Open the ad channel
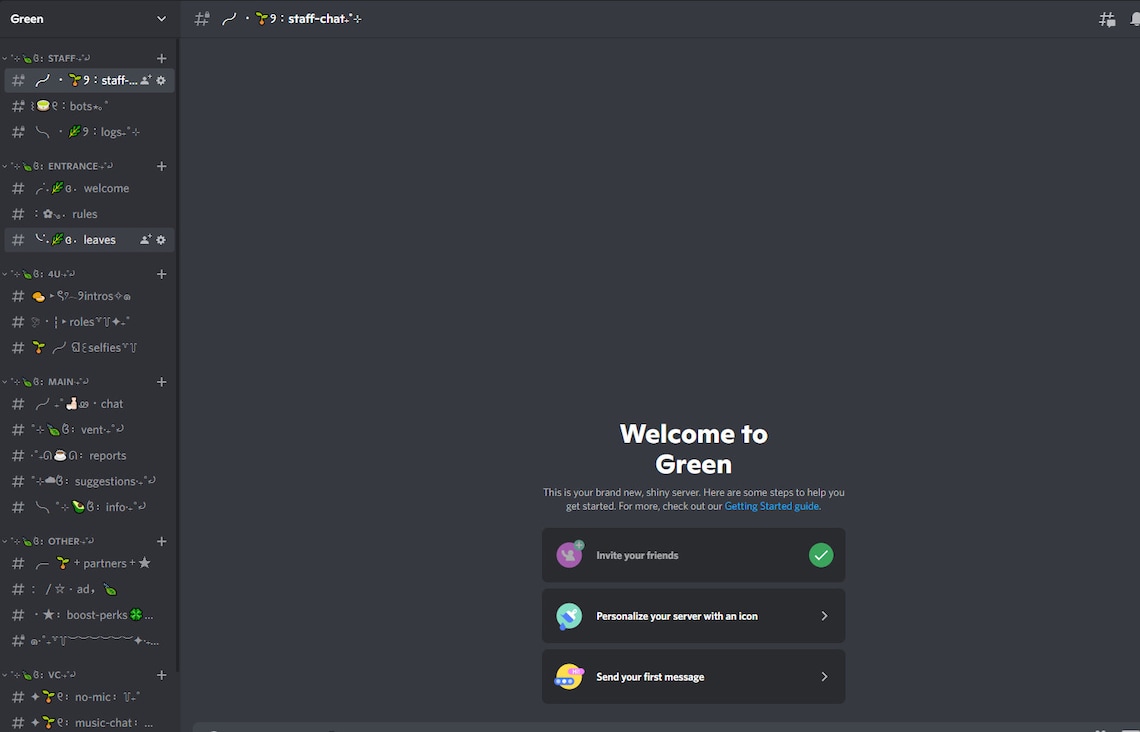Screen dimensions: 1140x732 click(x=89, y=590)
